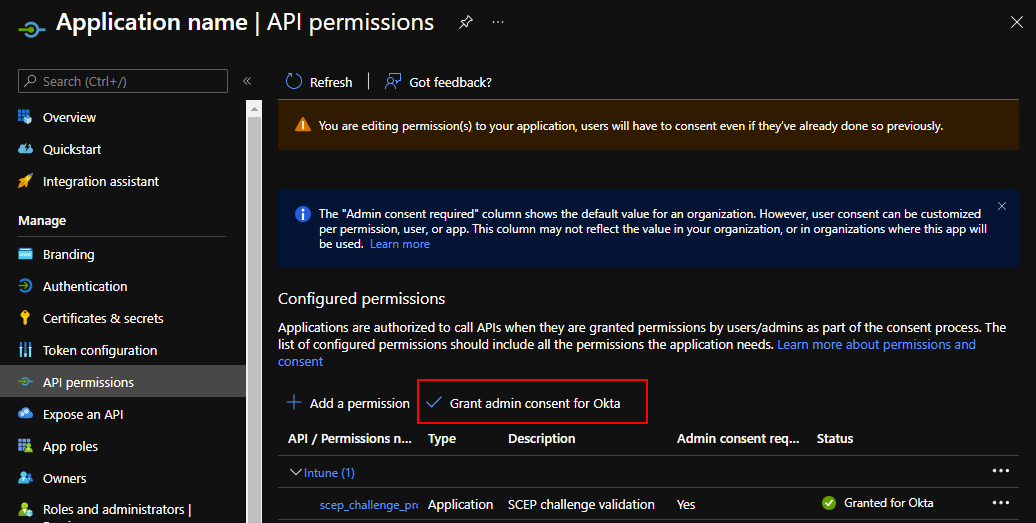The width and height of the screenshot is (1036, 523).
Task: Click the App roles icon
Action: 25,446
